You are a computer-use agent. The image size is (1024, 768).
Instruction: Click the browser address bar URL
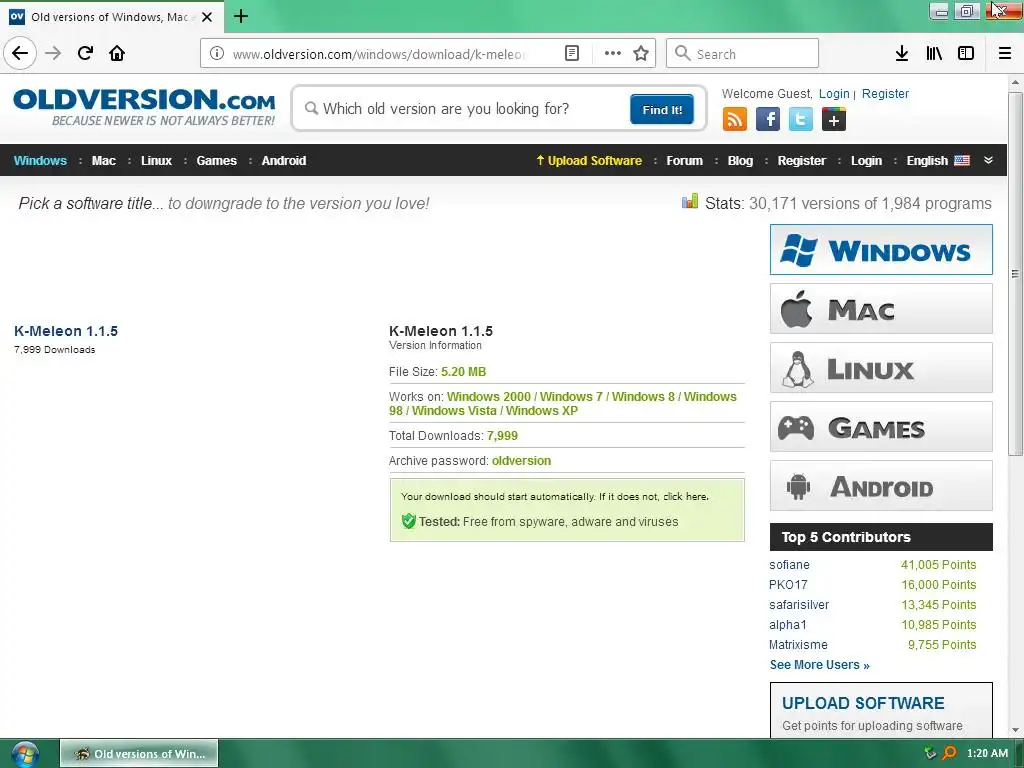click(379, 54)
